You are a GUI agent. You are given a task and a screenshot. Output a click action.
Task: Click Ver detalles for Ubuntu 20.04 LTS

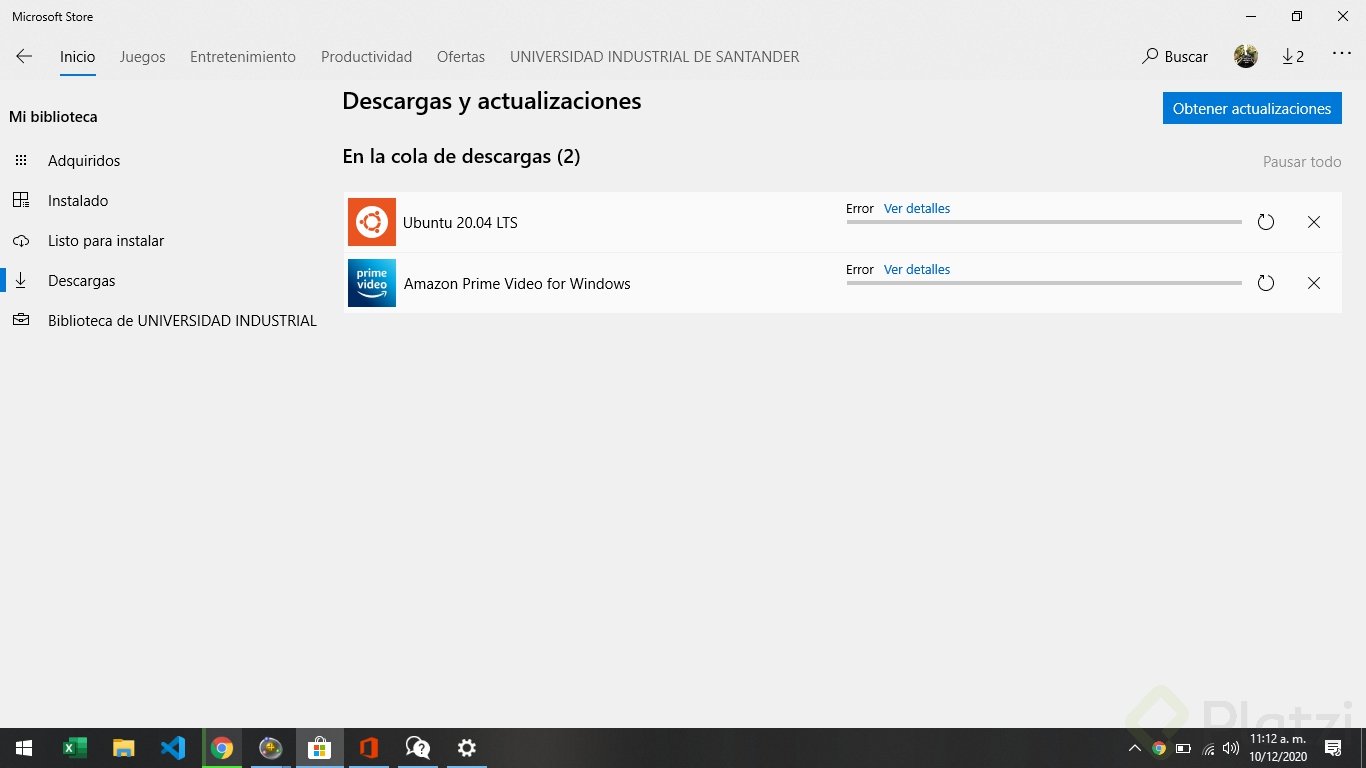917,209
